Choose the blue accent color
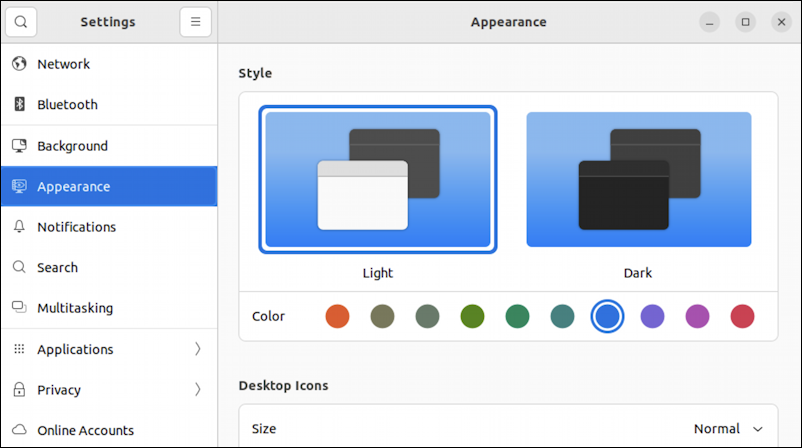 (607, 316)
